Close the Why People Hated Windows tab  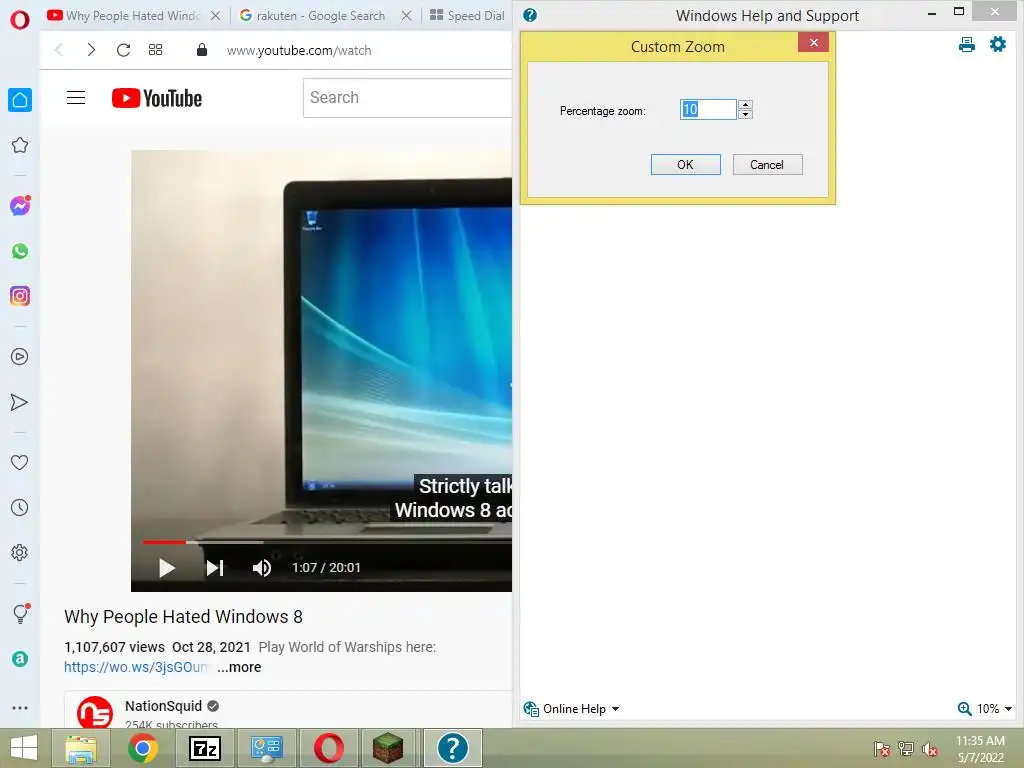pos(216,16)
